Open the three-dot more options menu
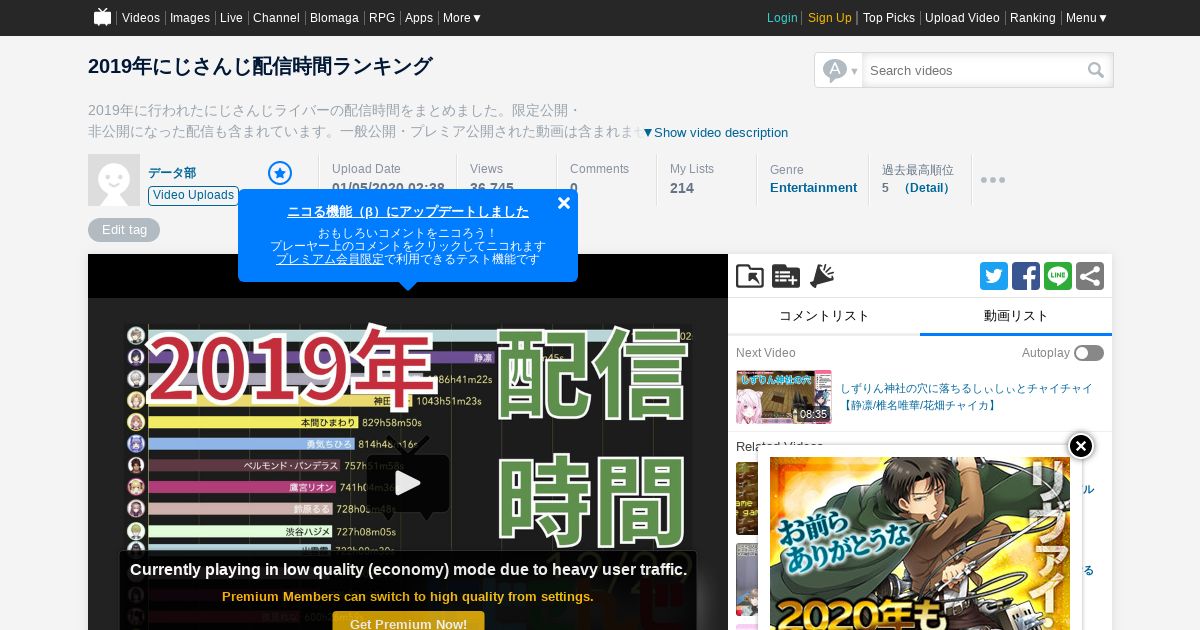 [993, 180]
